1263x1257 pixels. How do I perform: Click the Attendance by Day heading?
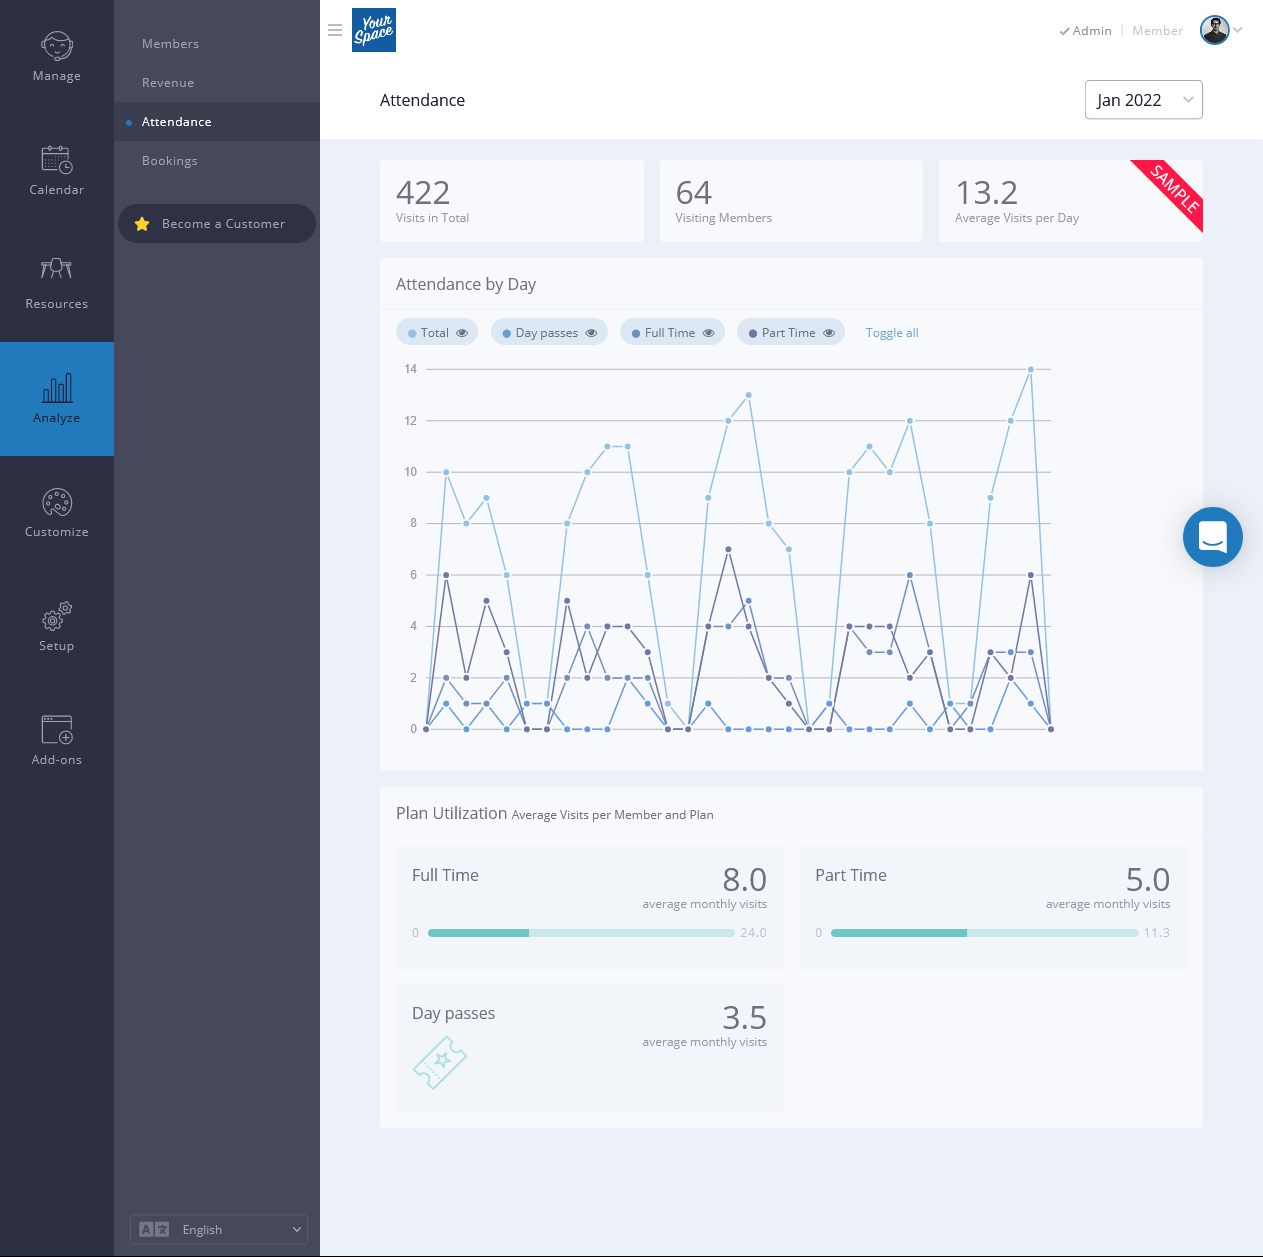466,284
